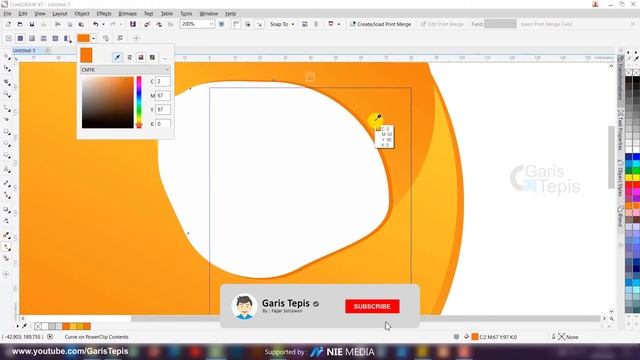This screenshot has height=360, width=640.
Task: Open the Object menu
Action: (x=82, y=13)
